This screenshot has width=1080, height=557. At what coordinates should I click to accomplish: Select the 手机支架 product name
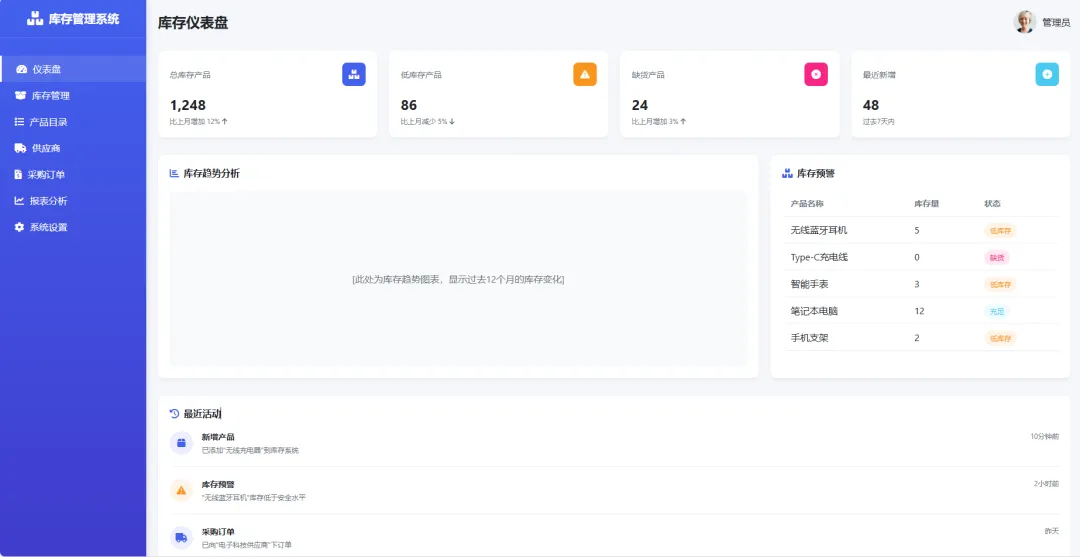tap(807, 338)
